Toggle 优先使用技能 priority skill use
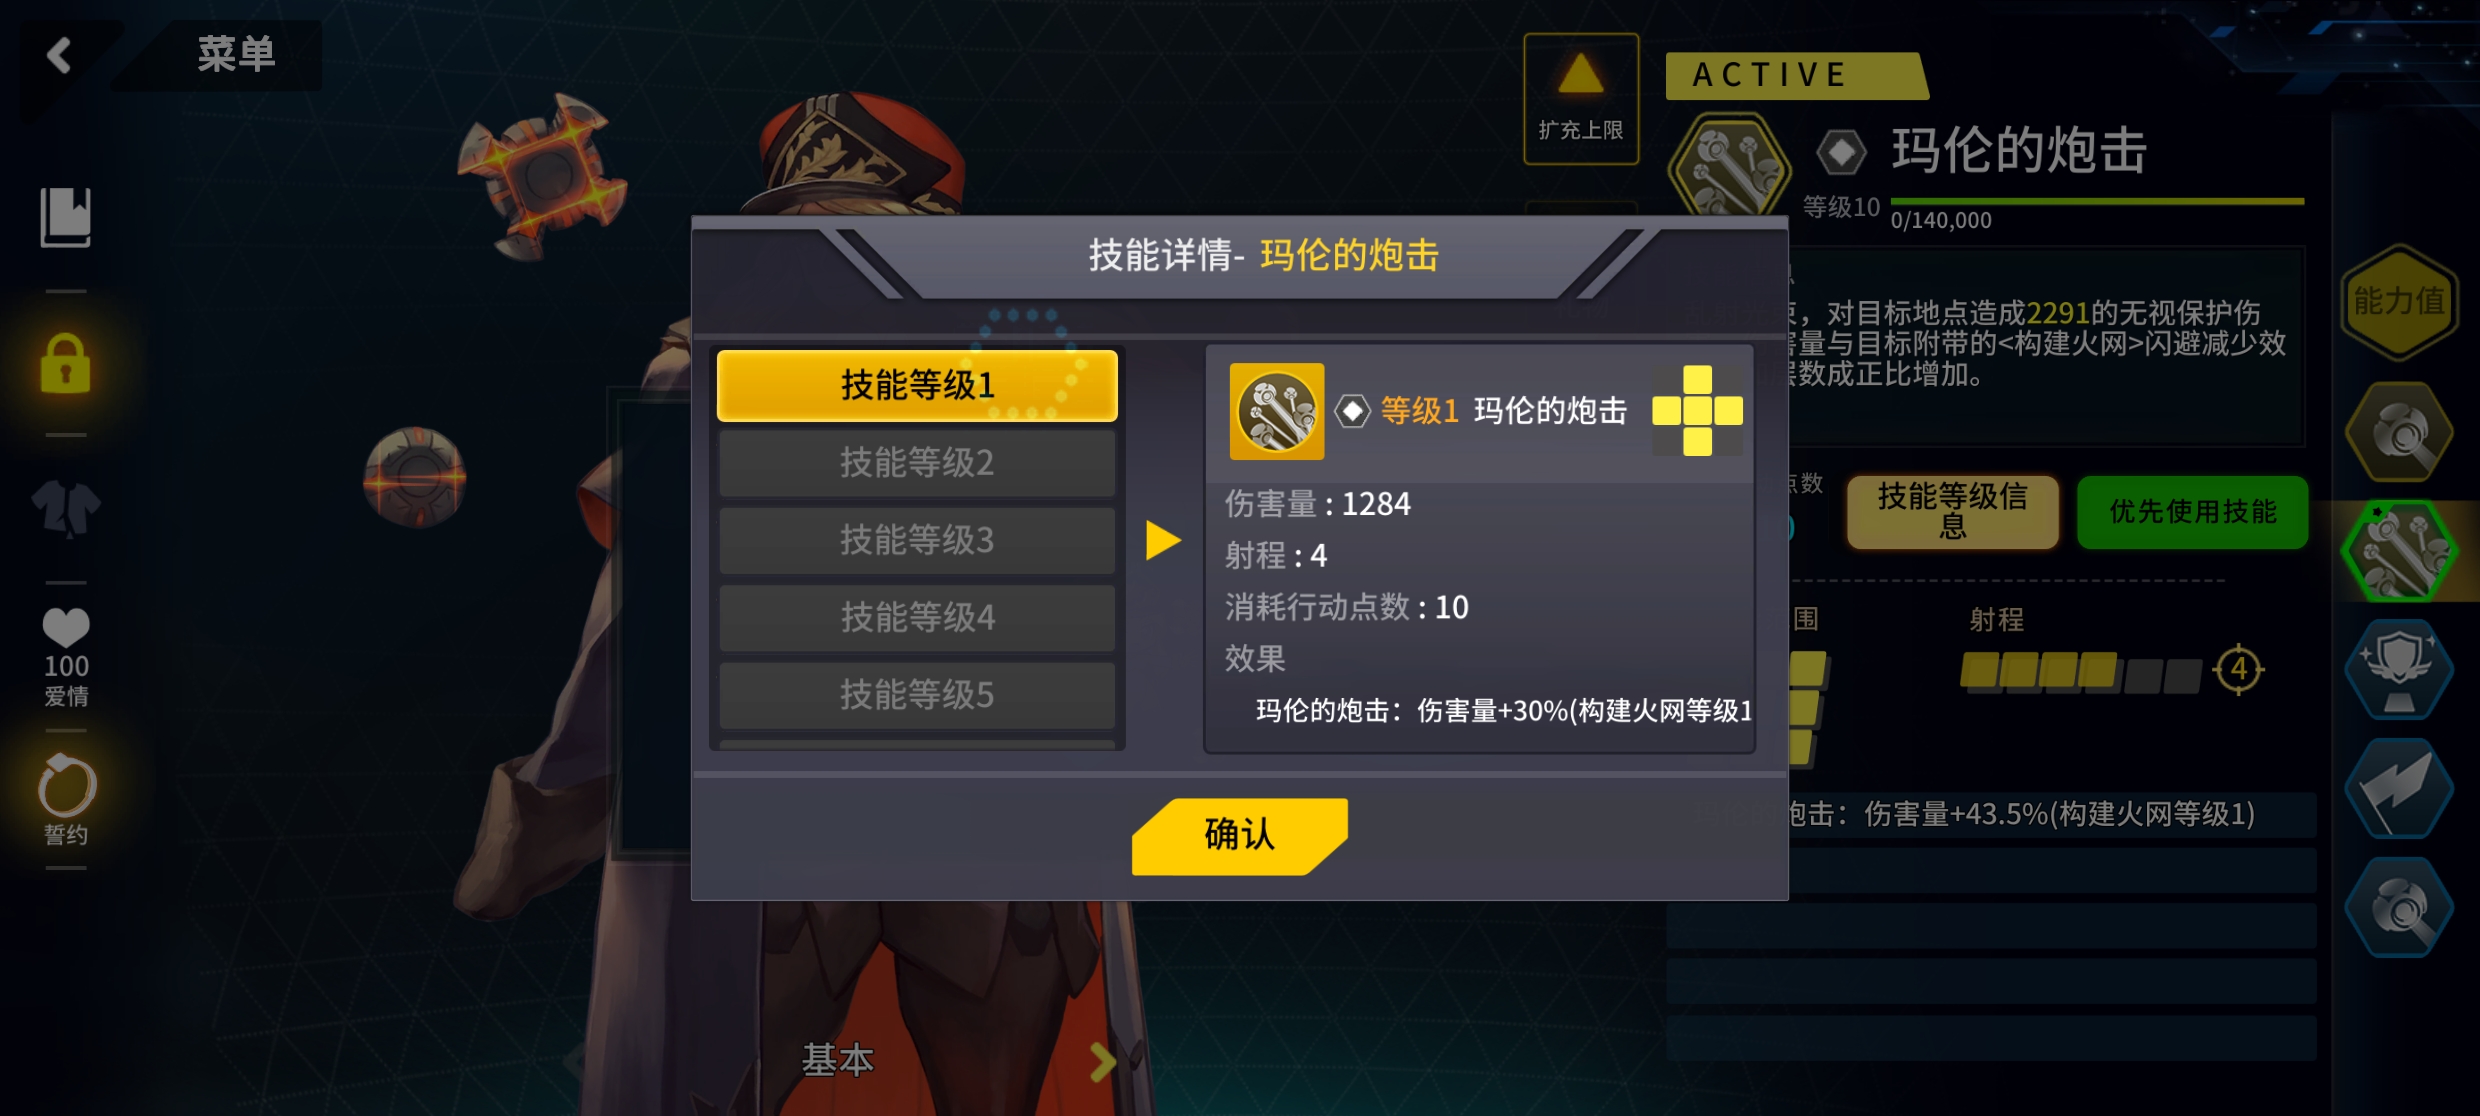Image resolution: width=2480 pixels, height=1116 pixels. coord(2192,511)
